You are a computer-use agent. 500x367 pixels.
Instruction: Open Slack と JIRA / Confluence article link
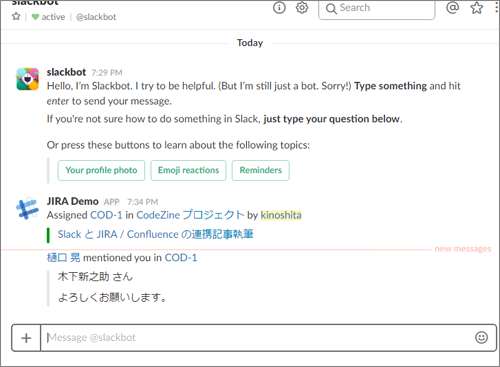point(156,234)
